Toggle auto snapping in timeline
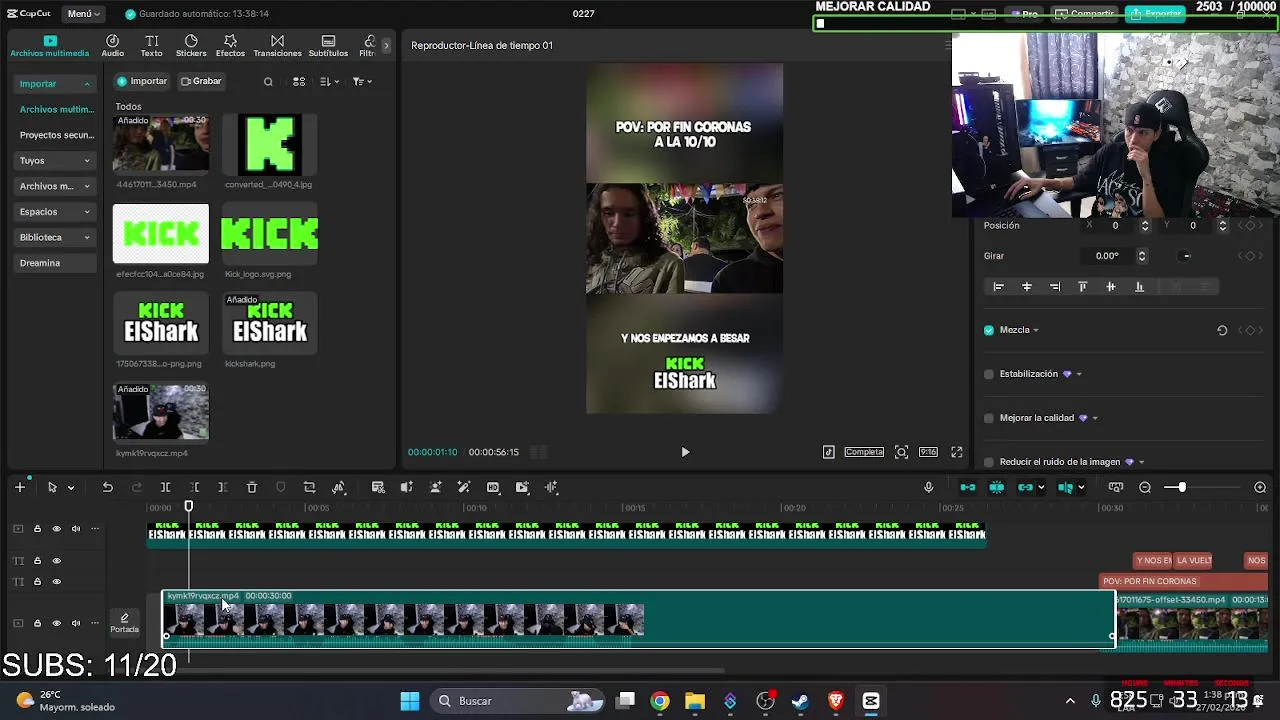Viewport: 1280px width, 720px height. [x=997, y=487]
